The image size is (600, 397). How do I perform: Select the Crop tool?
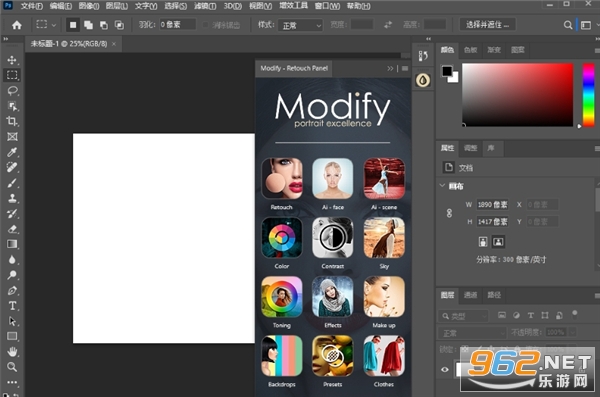pos(12,121)
